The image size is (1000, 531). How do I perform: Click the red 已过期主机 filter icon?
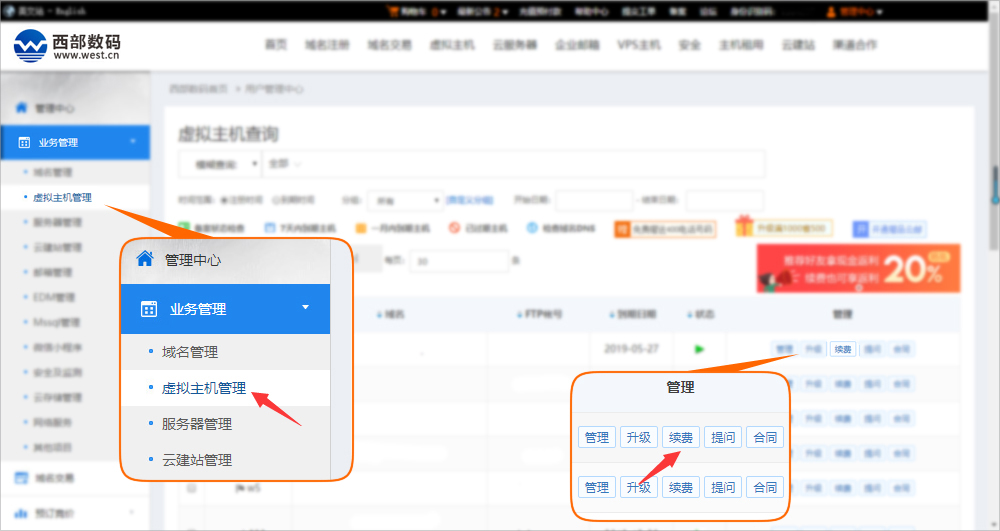tap(454, 228)
